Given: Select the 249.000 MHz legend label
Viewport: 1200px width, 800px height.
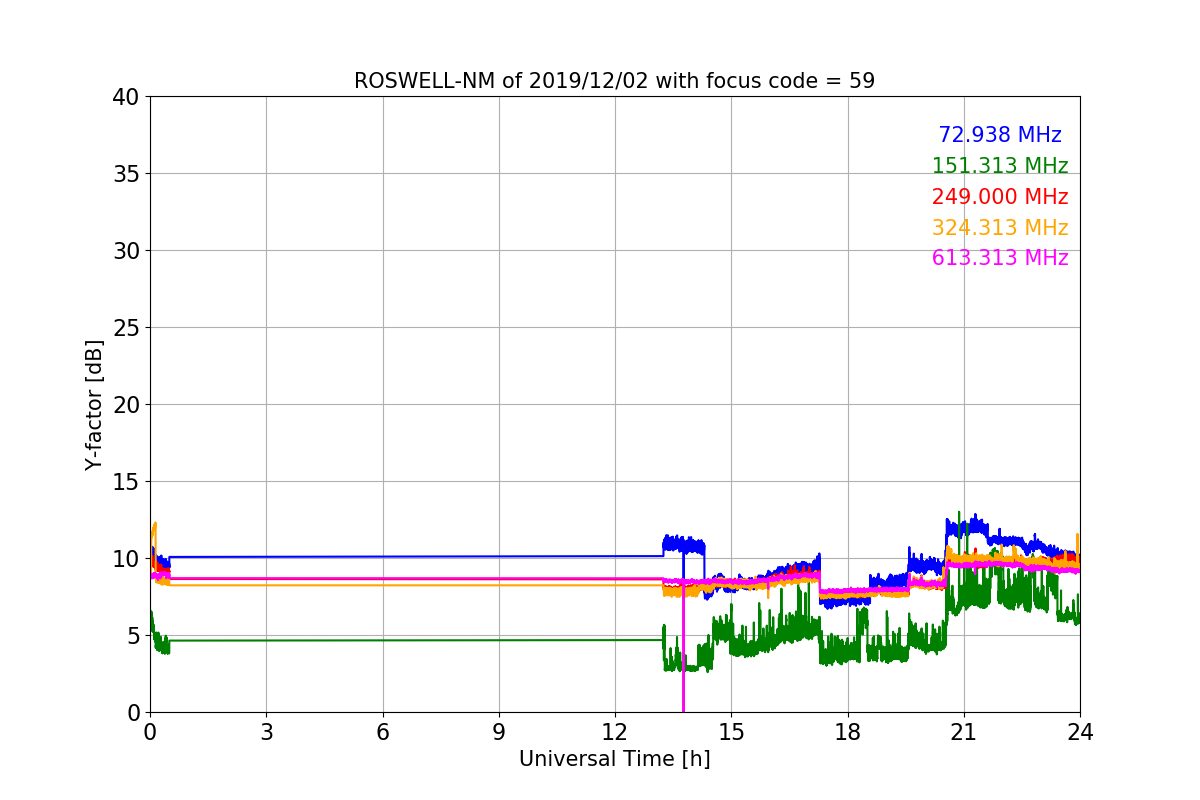Looking at the screenshot, I should [x=1000, y=197].
